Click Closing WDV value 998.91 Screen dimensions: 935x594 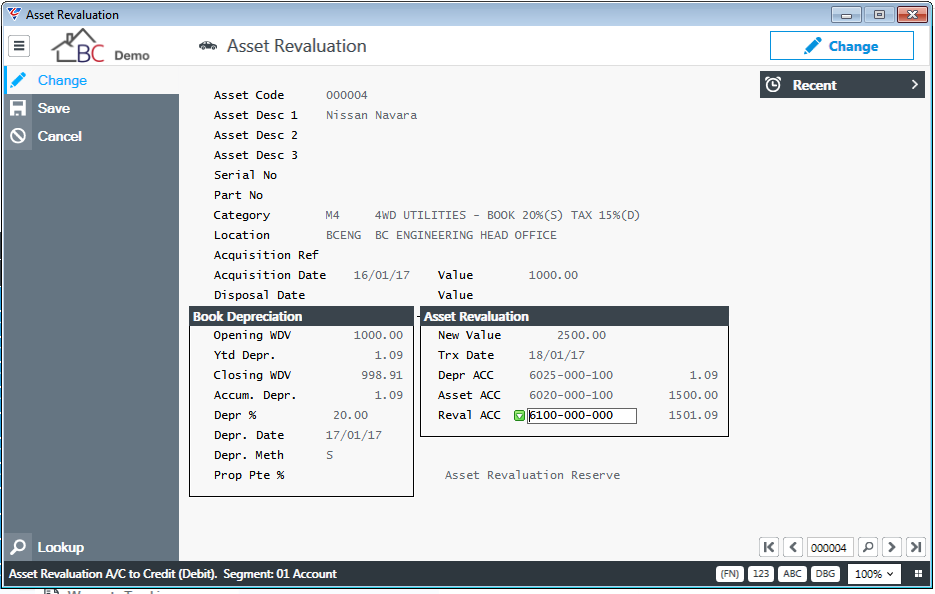click(x=382, y=375)
